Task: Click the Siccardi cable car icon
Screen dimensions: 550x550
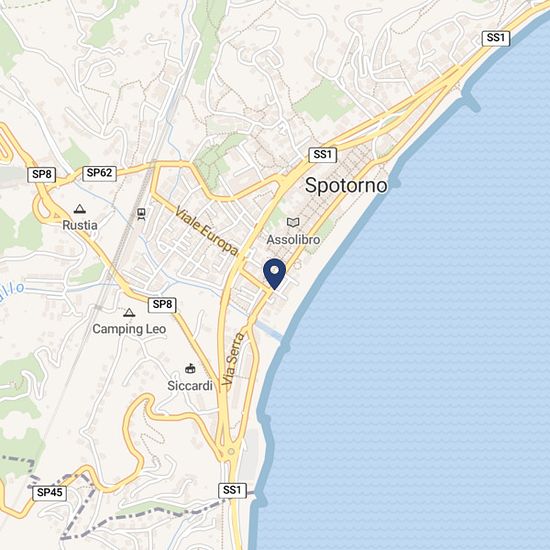Action: coord(190,368)
